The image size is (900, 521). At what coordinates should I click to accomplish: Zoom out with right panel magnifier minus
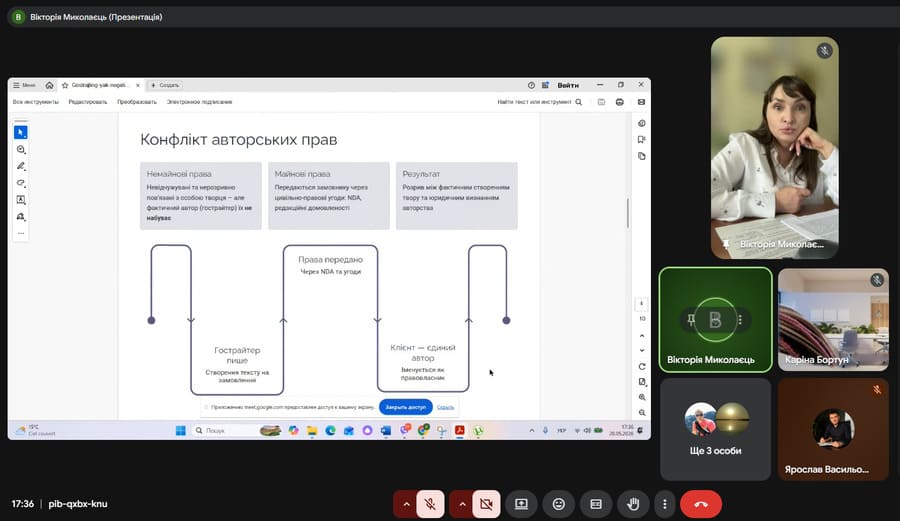tap(642, 413)
